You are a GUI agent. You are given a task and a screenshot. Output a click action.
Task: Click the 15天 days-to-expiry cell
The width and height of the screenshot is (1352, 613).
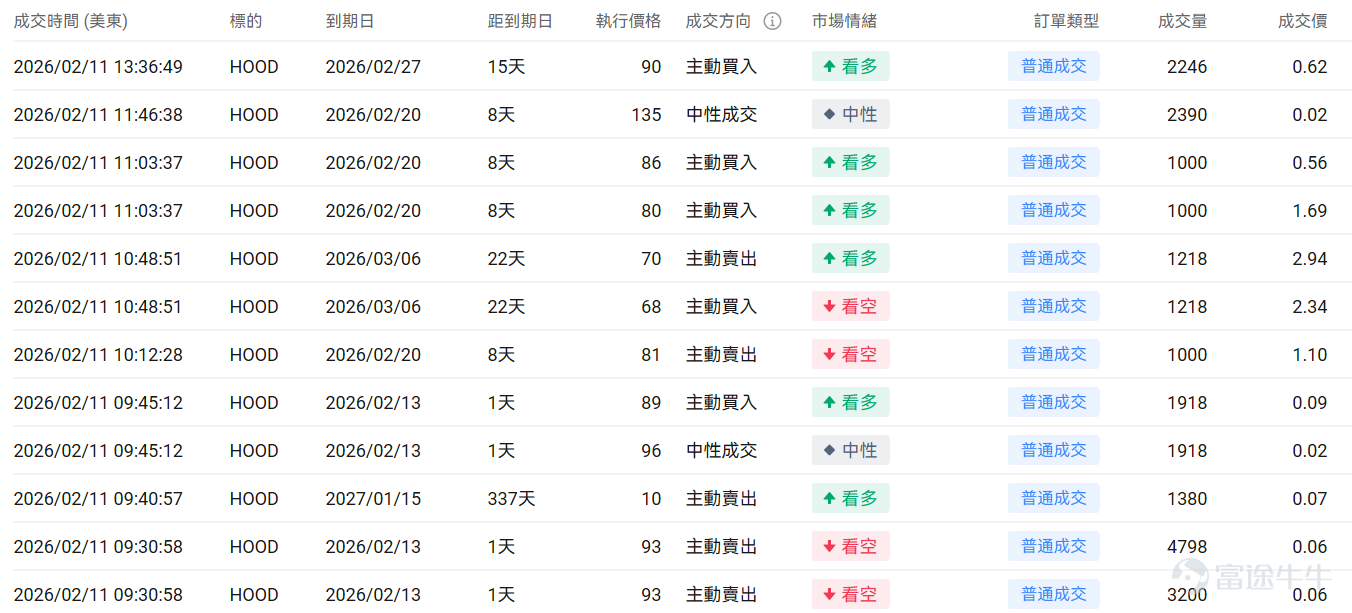tap(506, 67)
